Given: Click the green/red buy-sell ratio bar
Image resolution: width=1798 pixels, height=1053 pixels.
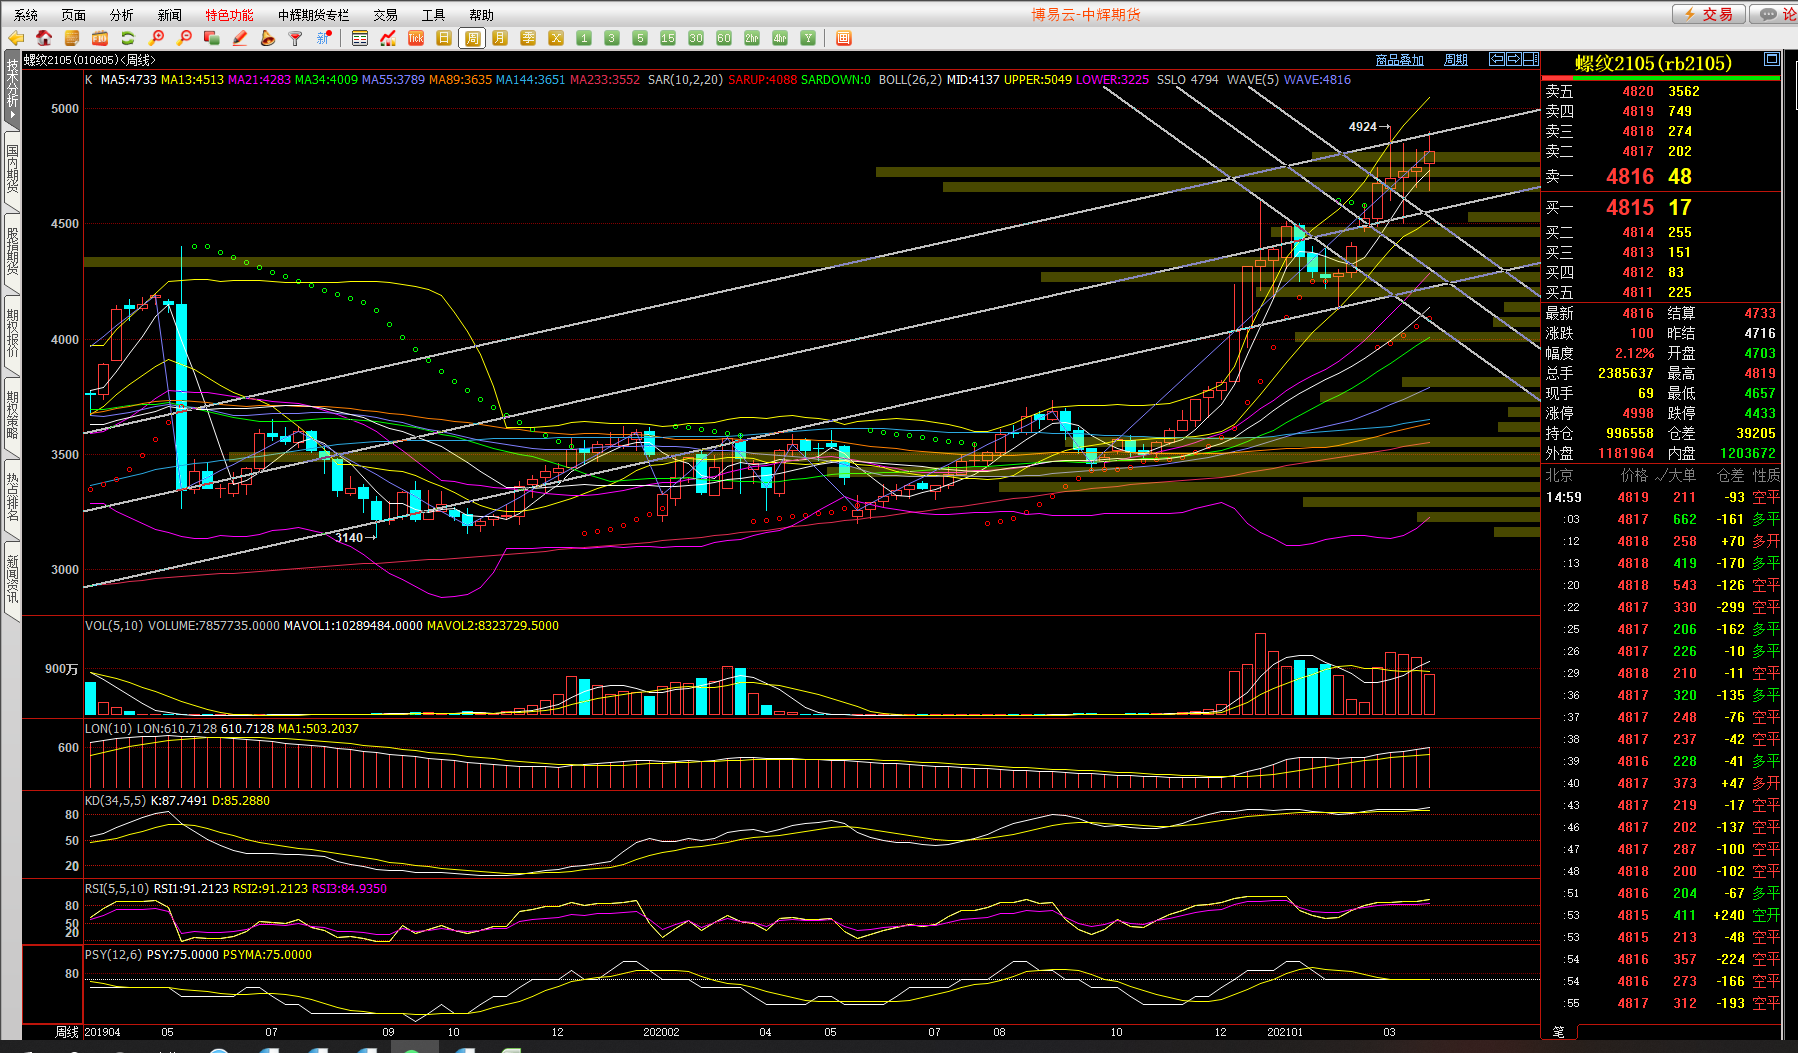Looking at the screenshot, I should (x=1660, y=78).
